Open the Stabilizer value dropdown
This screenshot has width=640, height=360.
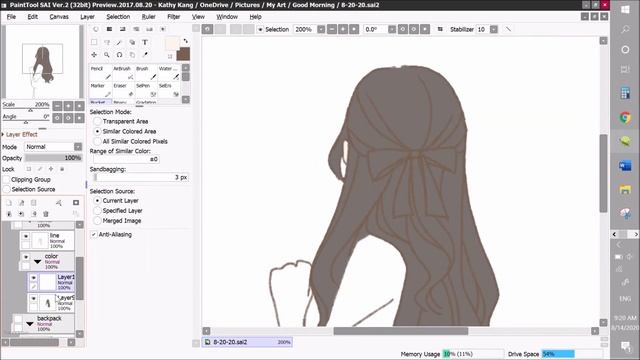coord(494,29)
